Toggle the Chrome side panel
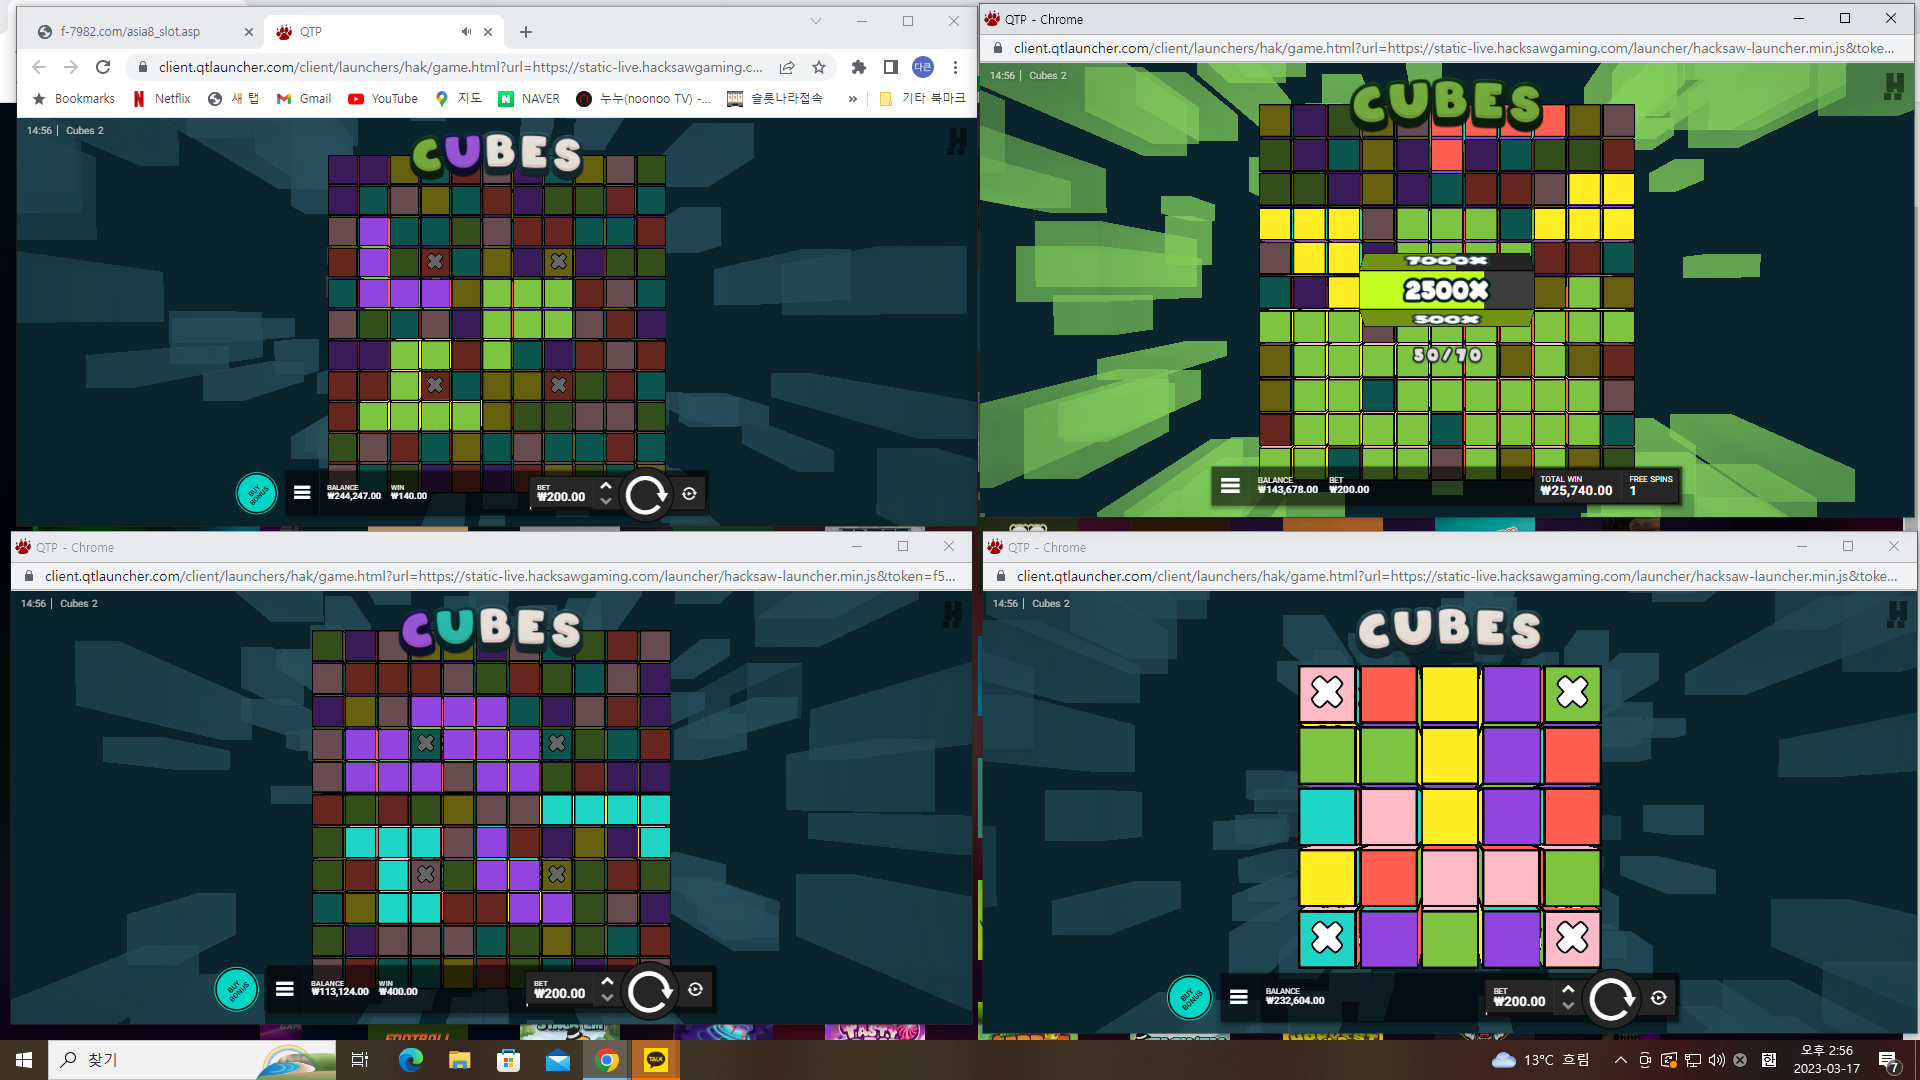The height and width of the screenshot is (1080, 1920). click(890, 67)
